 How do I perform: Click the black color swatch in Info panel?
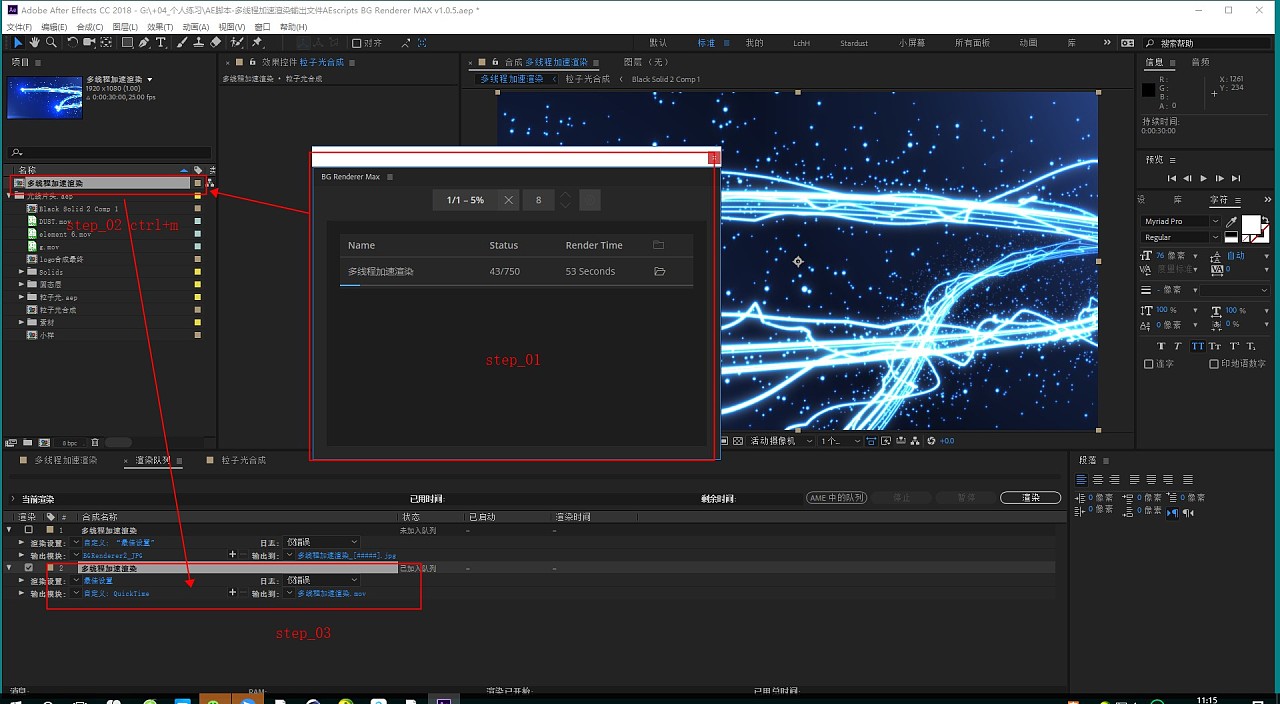(1149, 90)
